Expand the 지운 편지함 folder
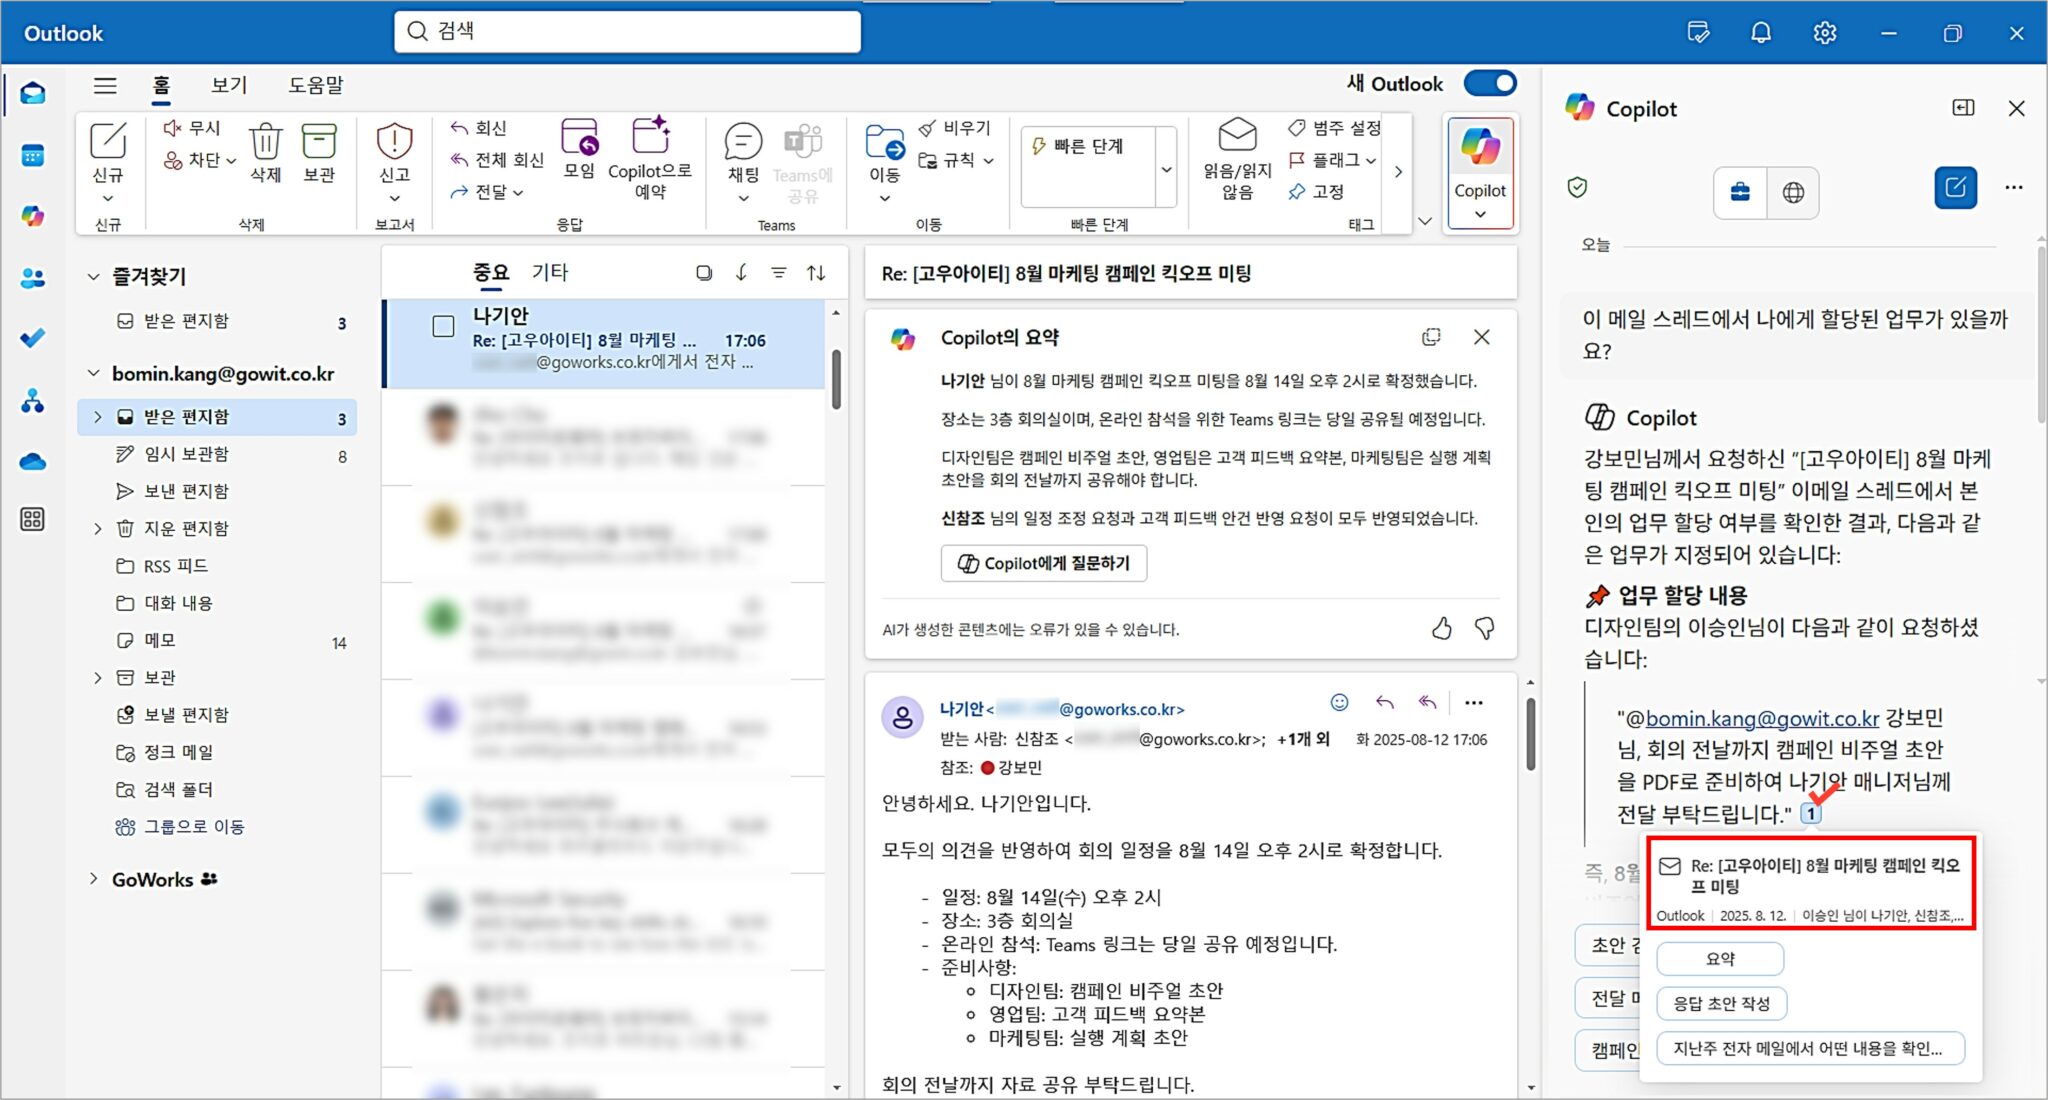Viewport: 2048px width, 1100px height. pos(97,528)
